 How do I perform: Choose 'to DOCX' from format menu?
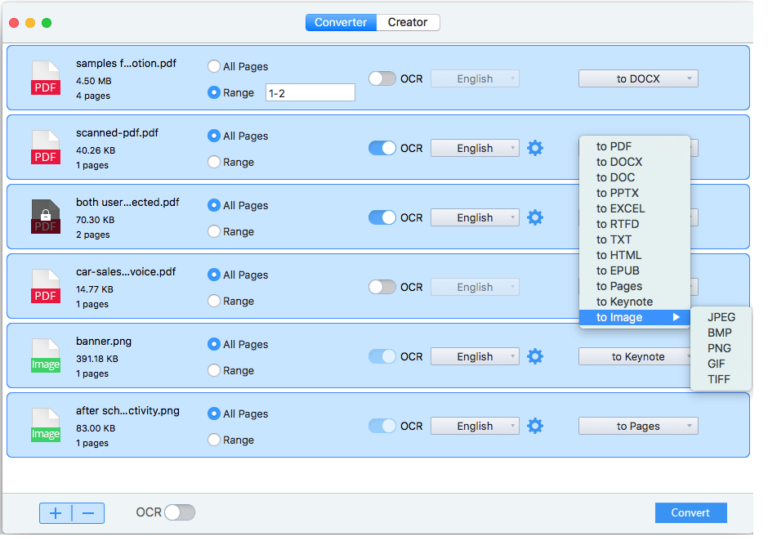click(x=635, y=162)
